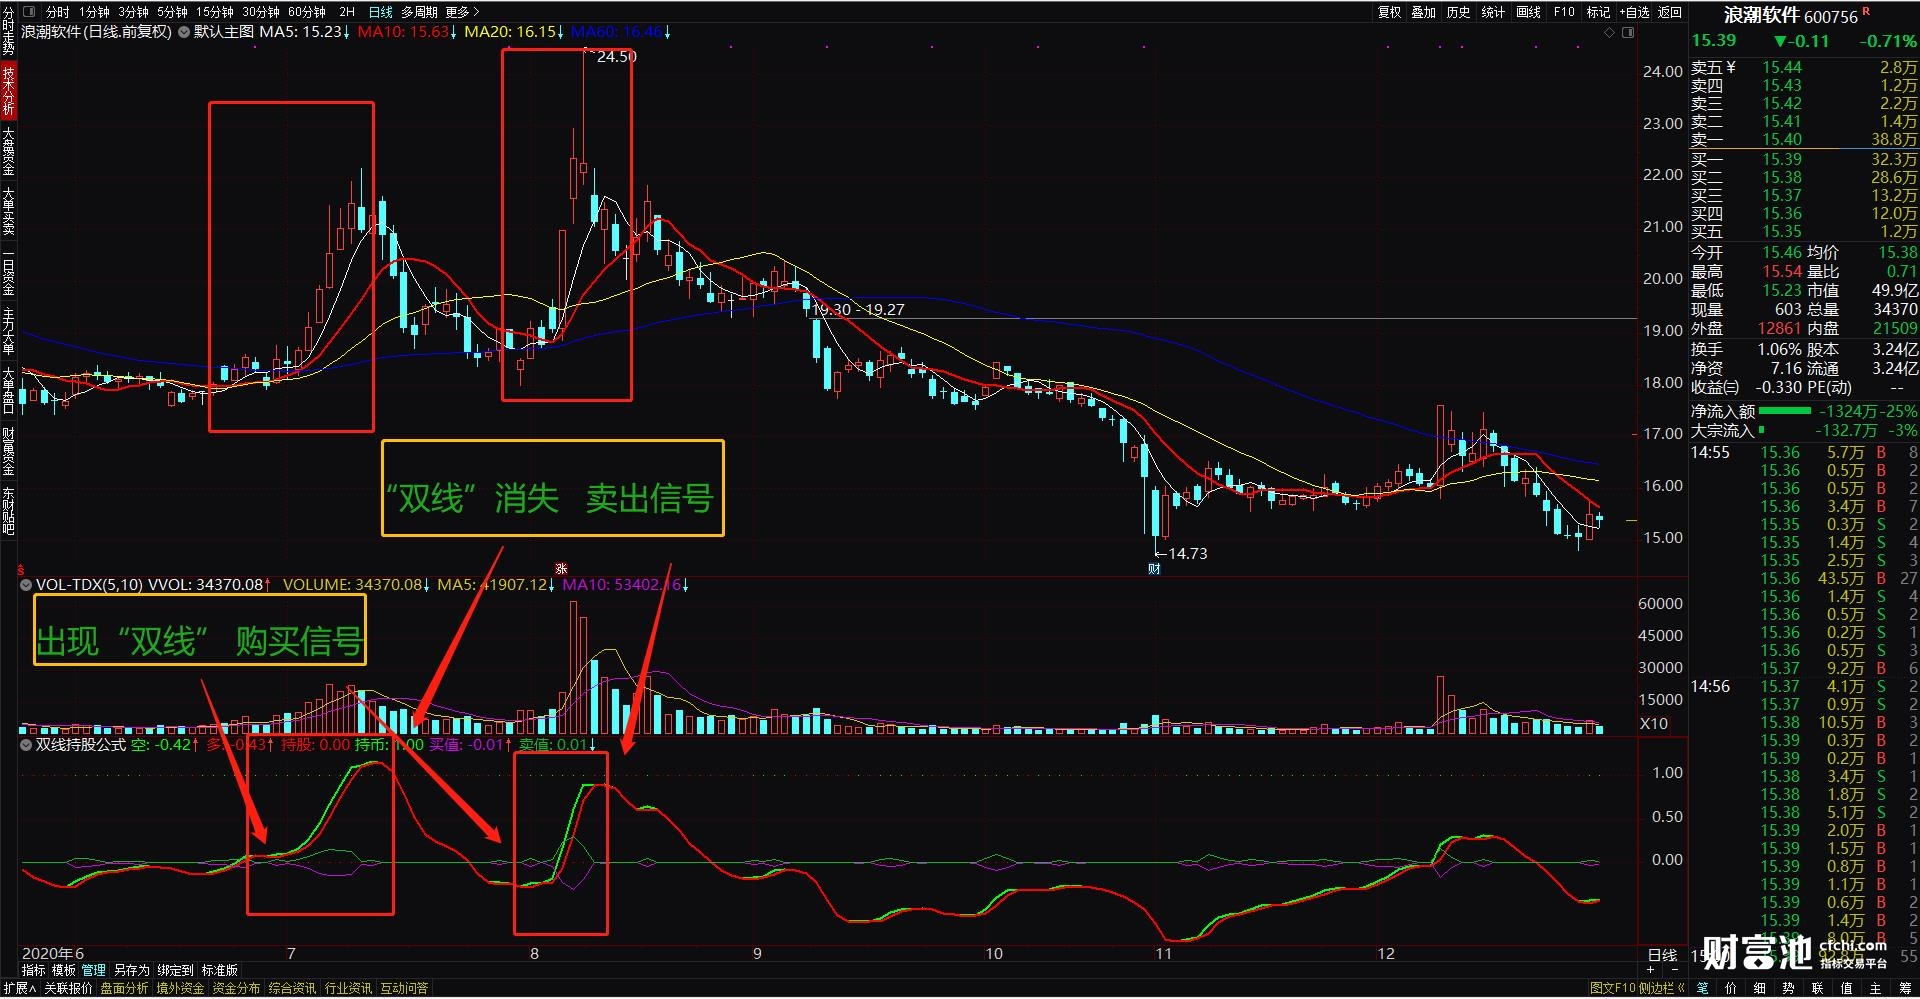
Task: Click the 财 marker below the 14.73 low
Action: 1154,569
